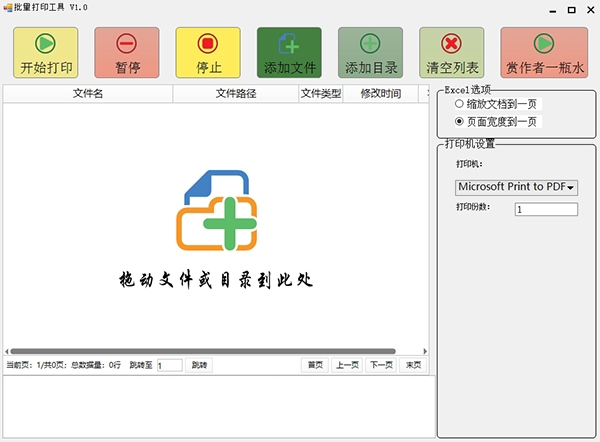The image size is (600, 442).
Task: Click the log output text area at the bottom
Action: [x=219, y=407]
